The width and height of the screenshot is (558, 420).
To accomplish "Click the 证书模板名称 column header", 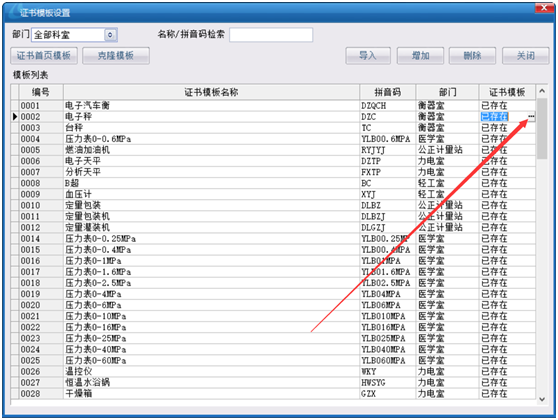I will [211, 92].
